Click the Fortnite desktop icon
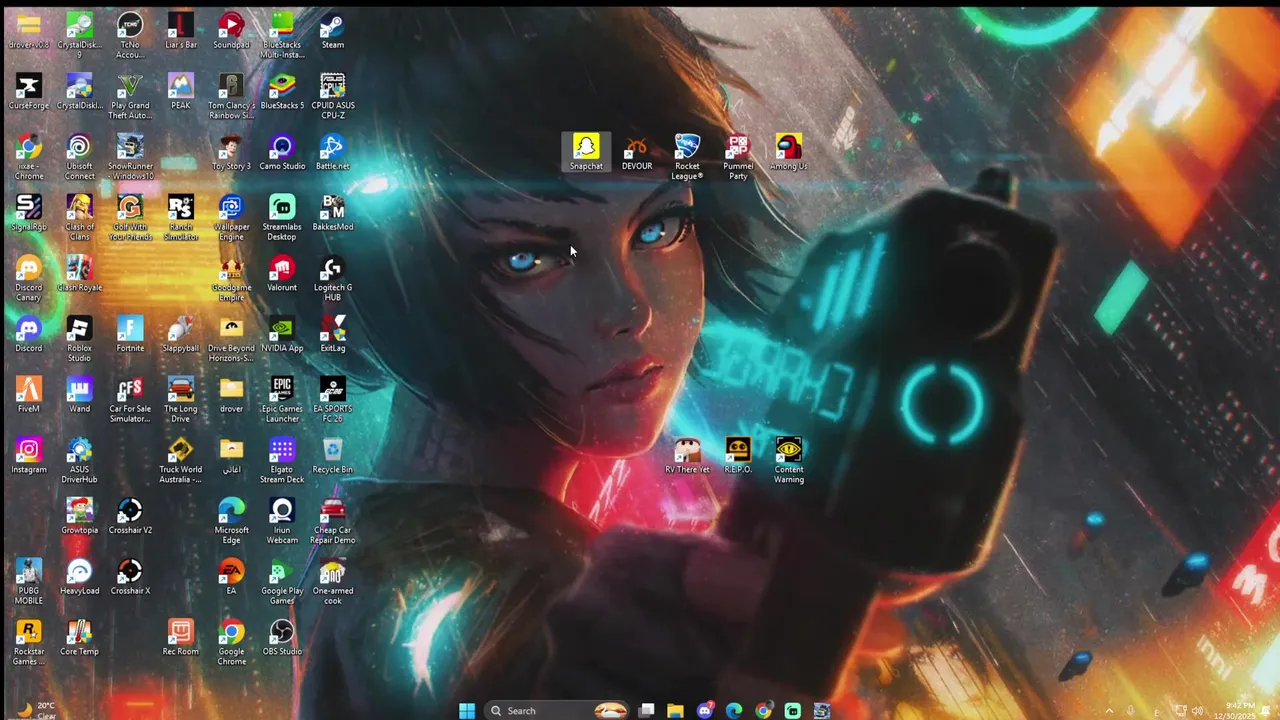This screenshot has height=720, width=1280. [x=130, y=335]
